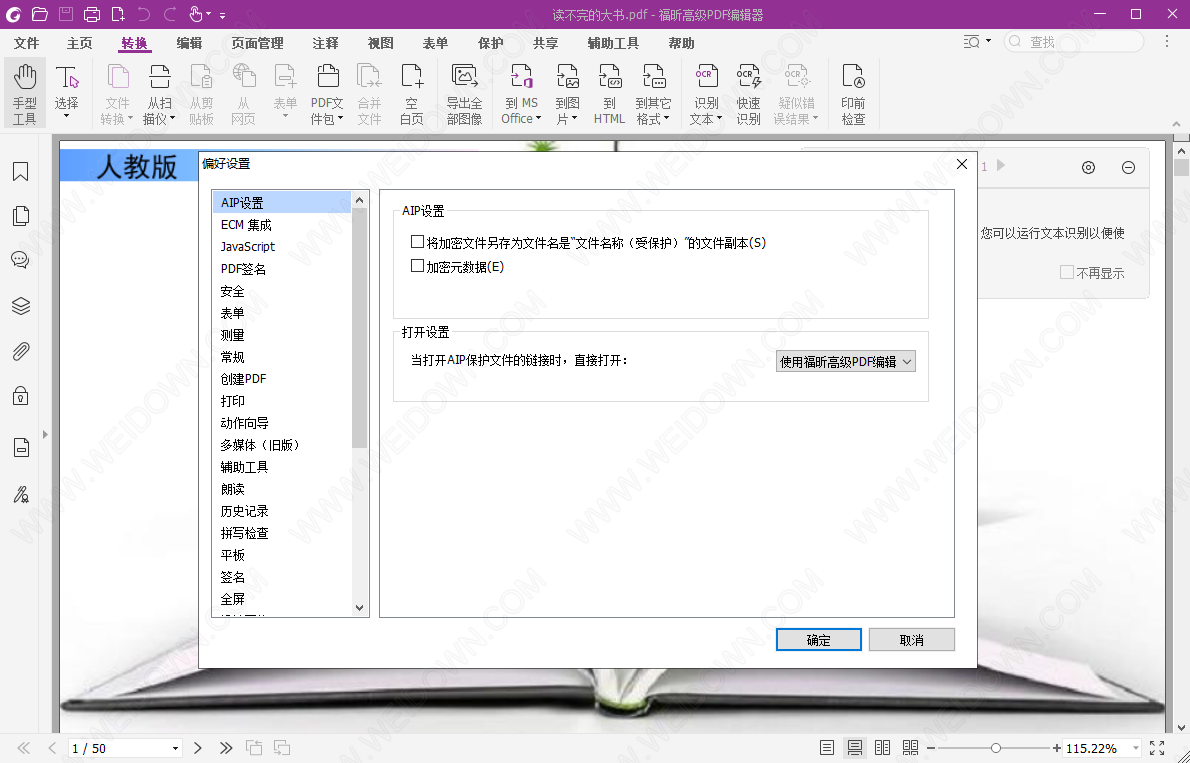Select the Hand tool (手型工具)
1190x763 pixels.
point(24,93)
